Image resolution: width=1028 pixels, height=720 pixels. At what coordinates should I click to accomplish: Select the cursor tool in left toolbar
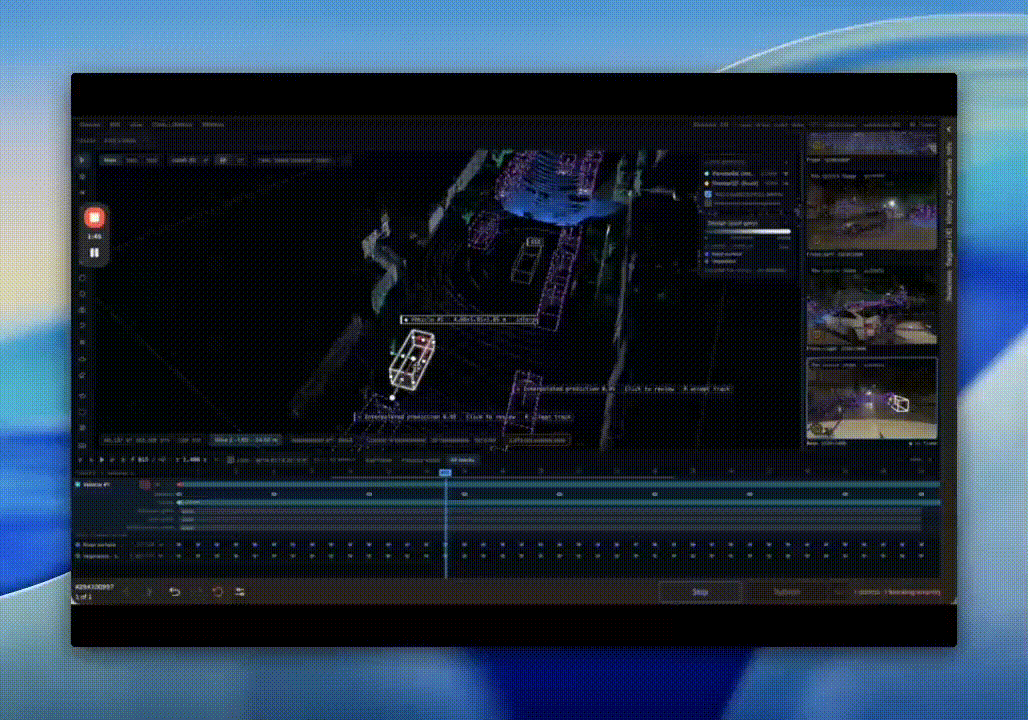pos(82,159)
